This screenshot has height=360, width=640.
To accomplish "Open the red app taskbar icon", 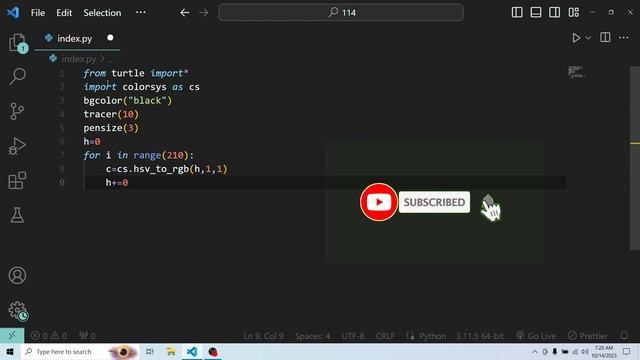I will [x=213, y=351].
